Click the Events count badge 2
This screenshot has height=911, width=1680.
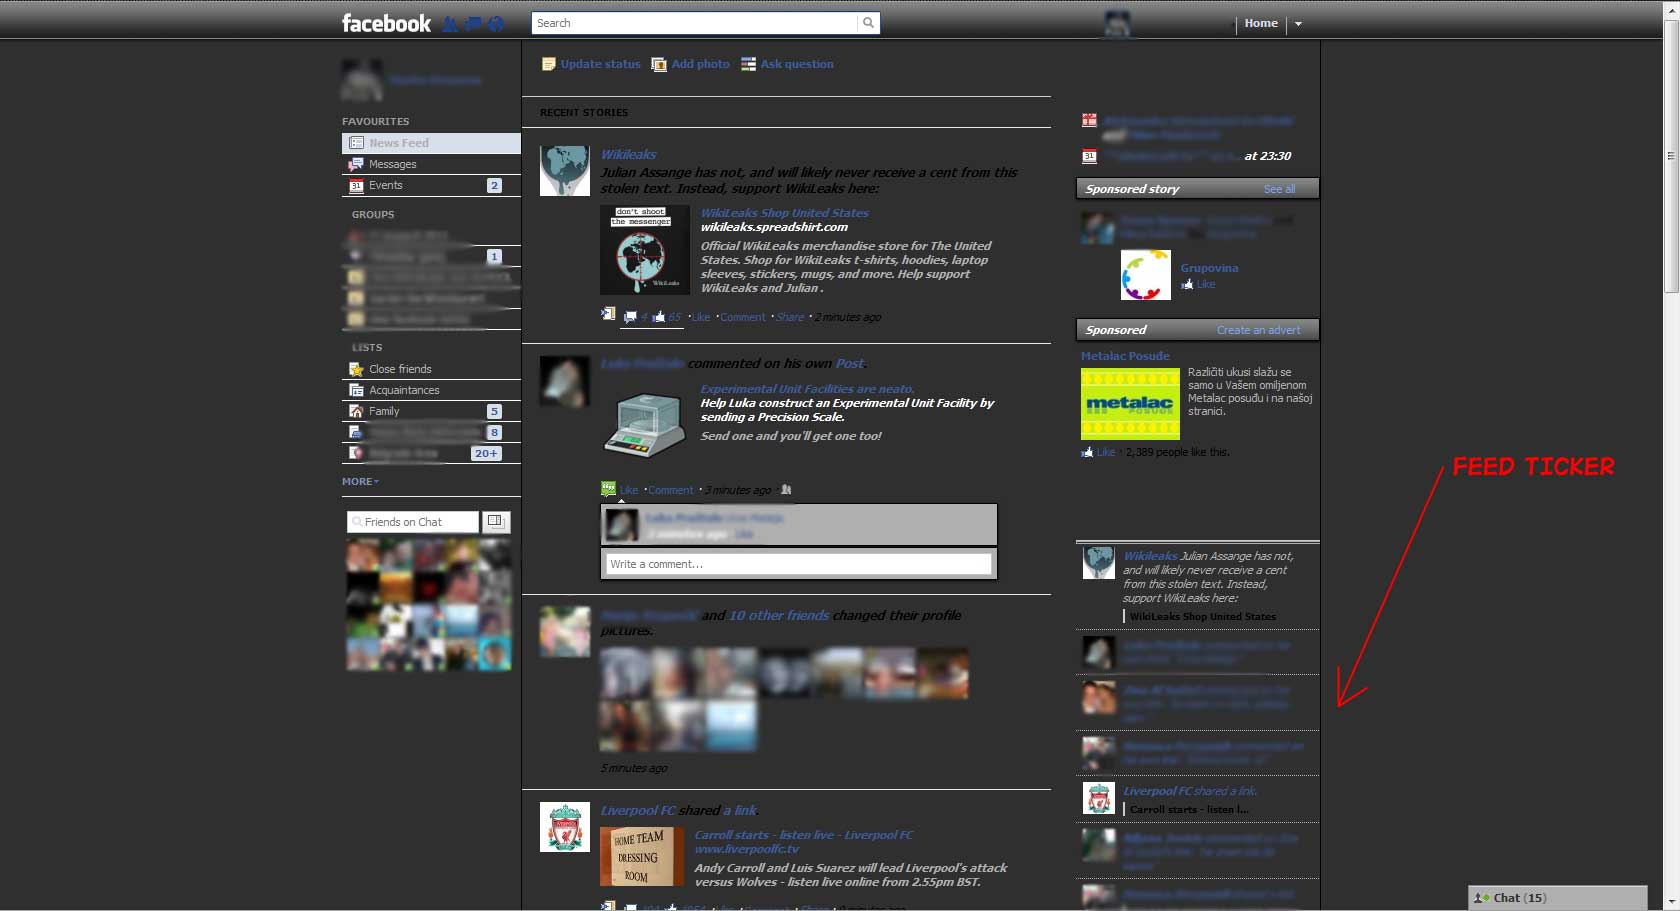tap(494, 185)
